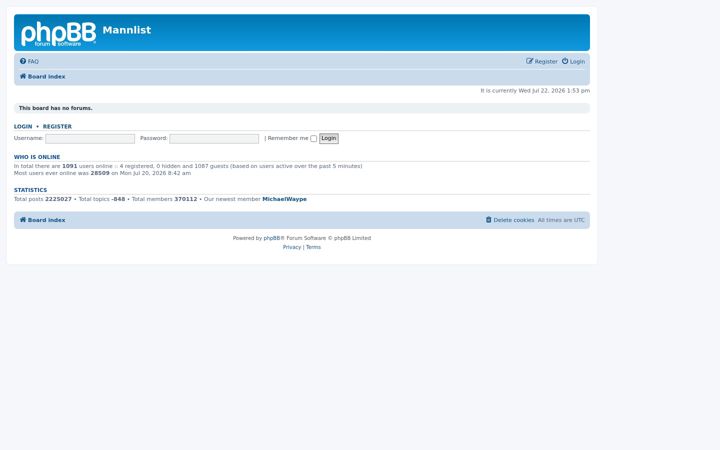Open the Login link in top navbar
Screen dimensions: 720x450
coord(577,62)
